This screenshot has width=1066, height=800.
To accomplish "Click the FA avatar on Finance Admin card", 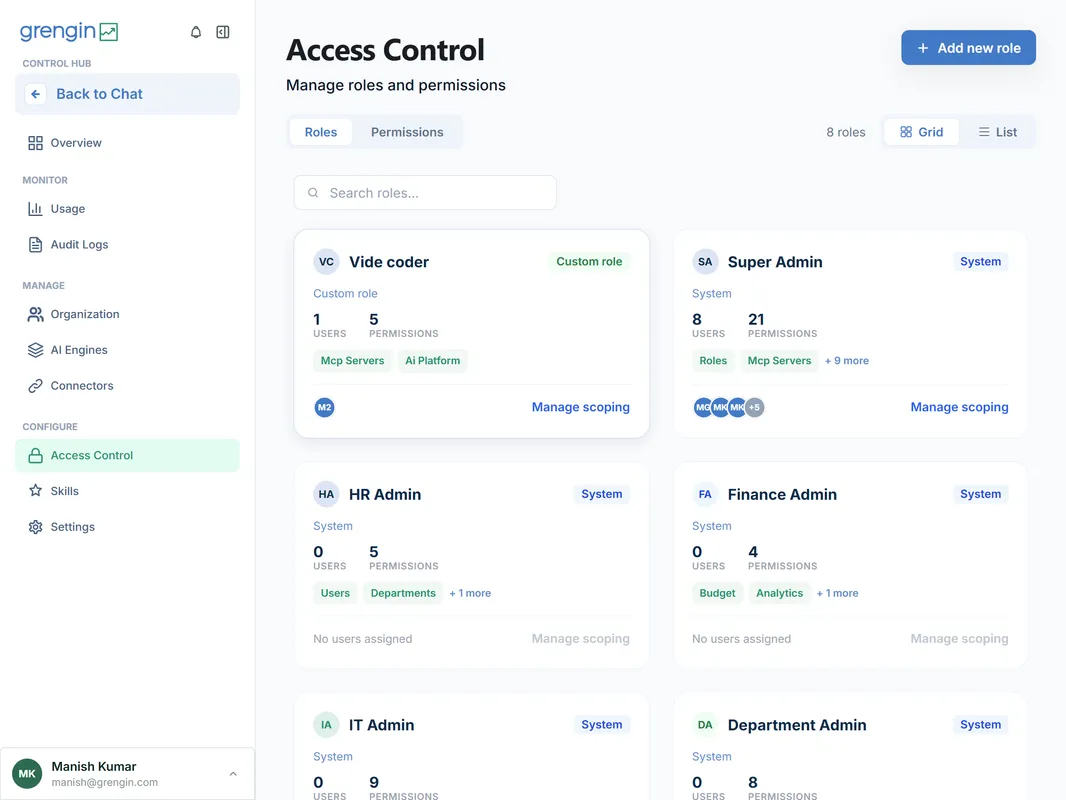I will 705,494.
